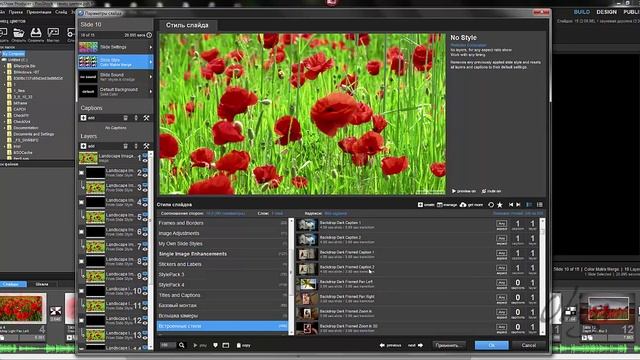Viewport: 640px width, 360px height.
Task: Click the clock icon beside slide time
Action: tap(149, 35)
